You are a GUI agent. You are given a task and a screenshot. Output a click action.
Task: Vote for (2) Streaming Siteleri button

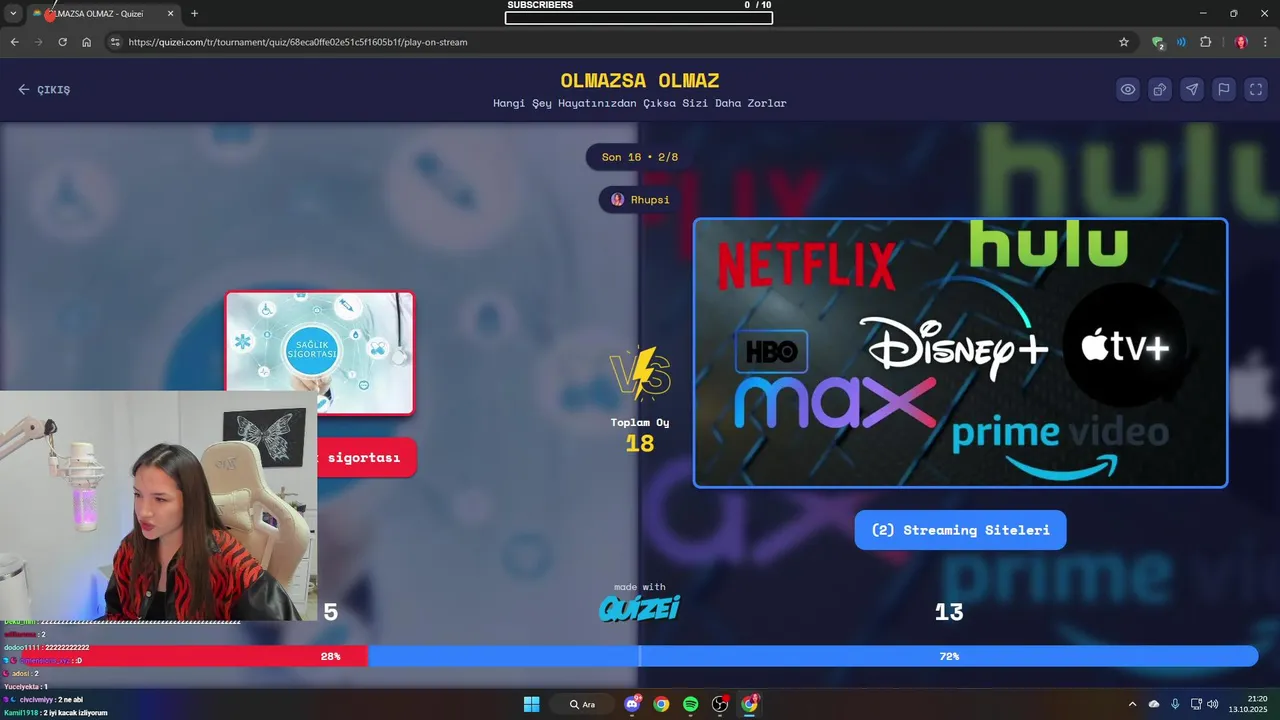(960, 530)
